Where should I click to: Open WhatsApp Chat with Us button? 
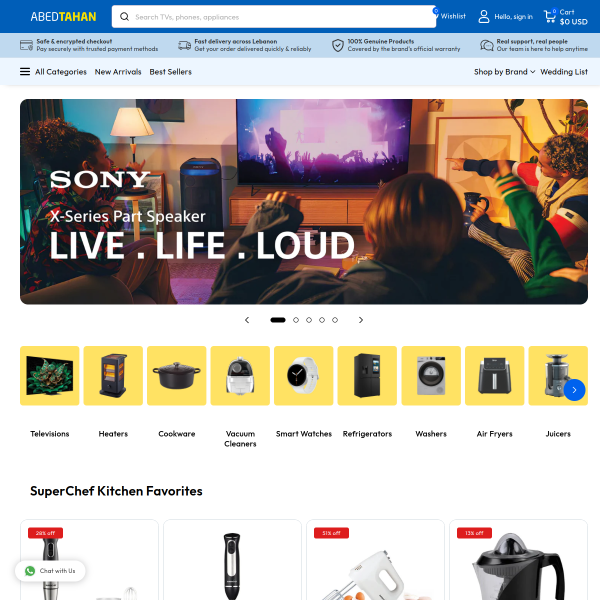tap(50, 571)
